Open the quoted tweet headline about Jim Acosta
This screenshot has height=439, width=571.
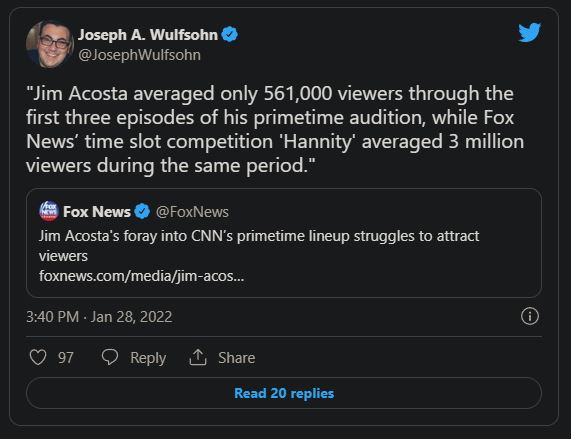click(x=259, y=246)
